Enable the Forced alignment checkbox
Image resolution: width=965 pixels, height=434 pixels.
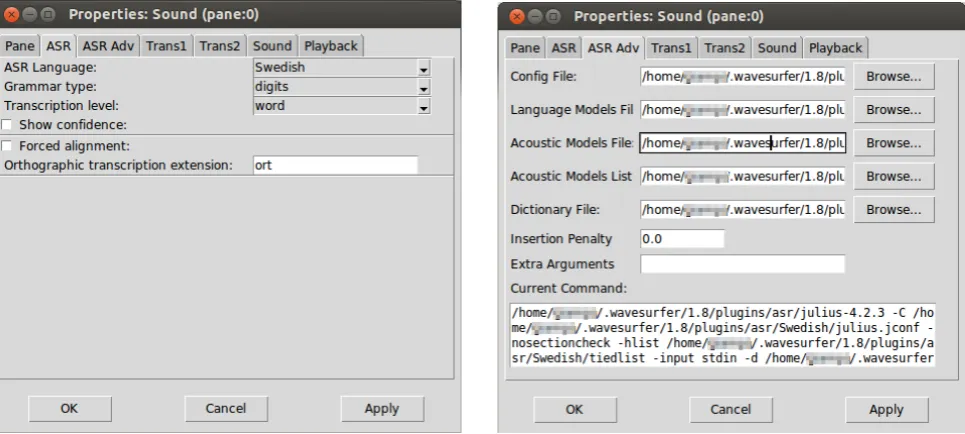(6, 147)
